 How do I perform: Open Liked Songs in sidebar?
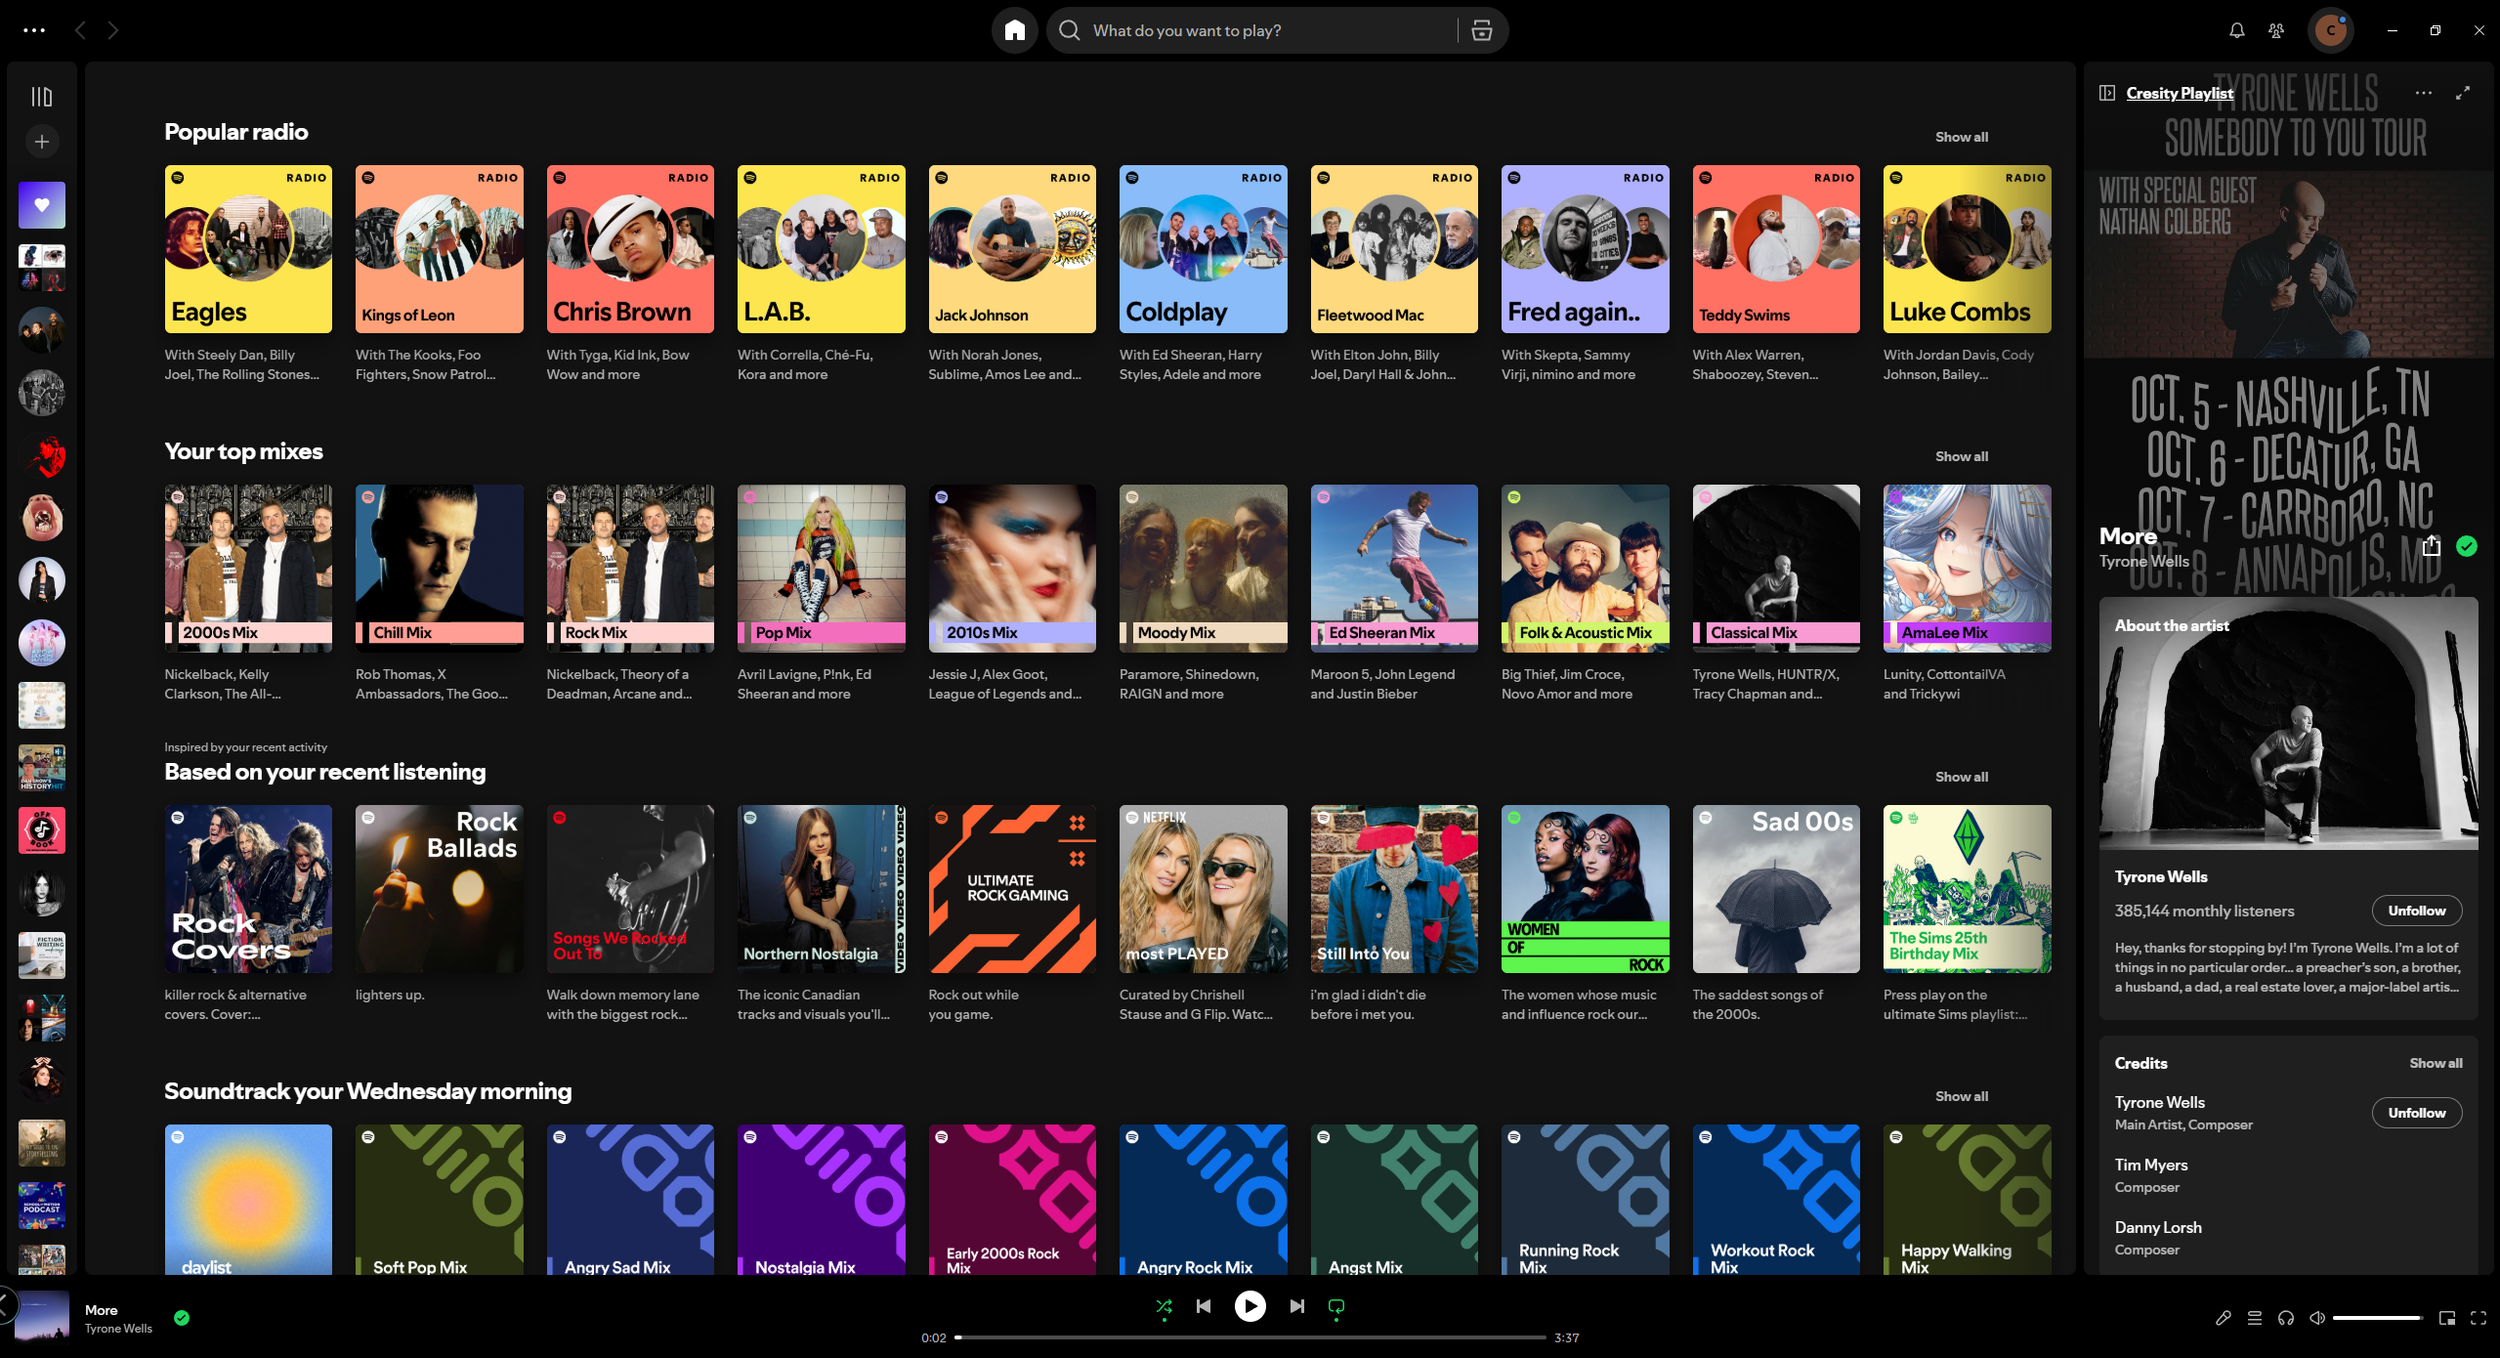(42, 205)
